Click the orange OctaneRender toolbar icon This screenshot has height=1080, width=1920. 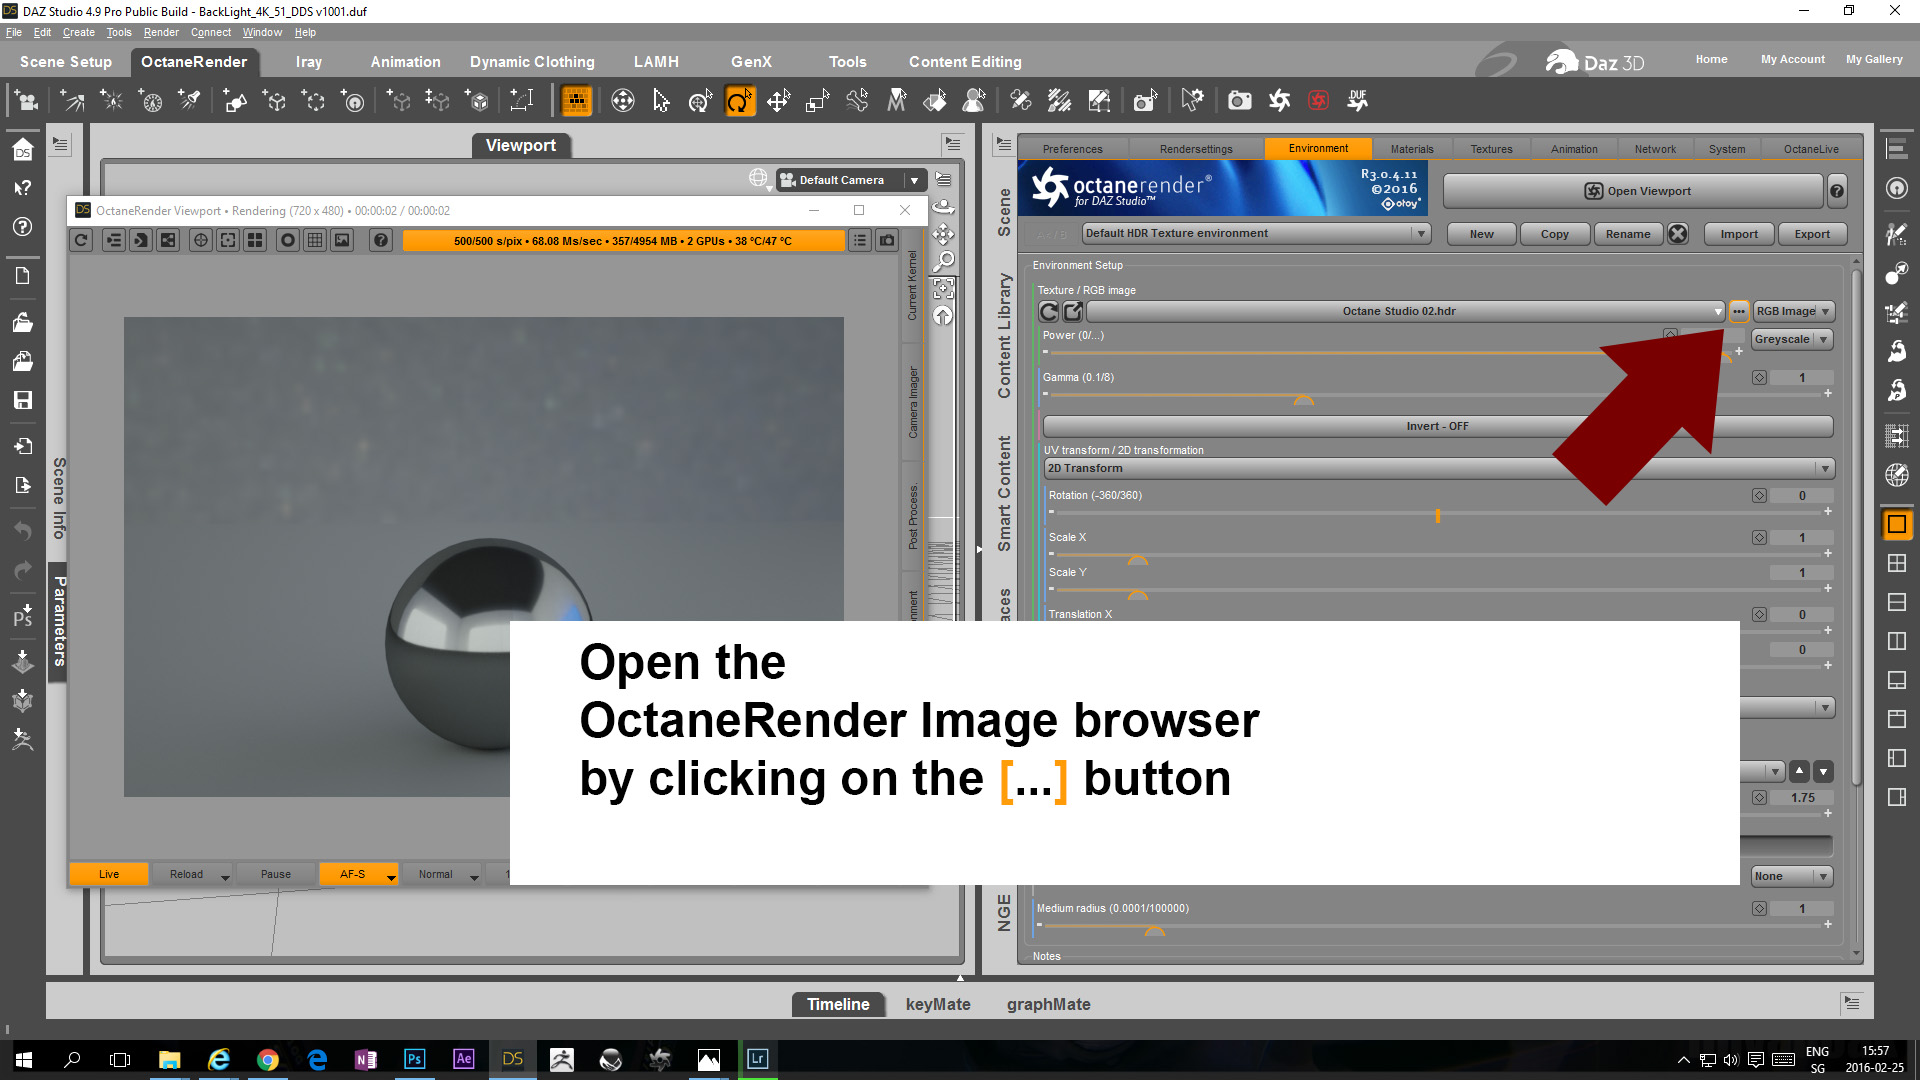576,101
